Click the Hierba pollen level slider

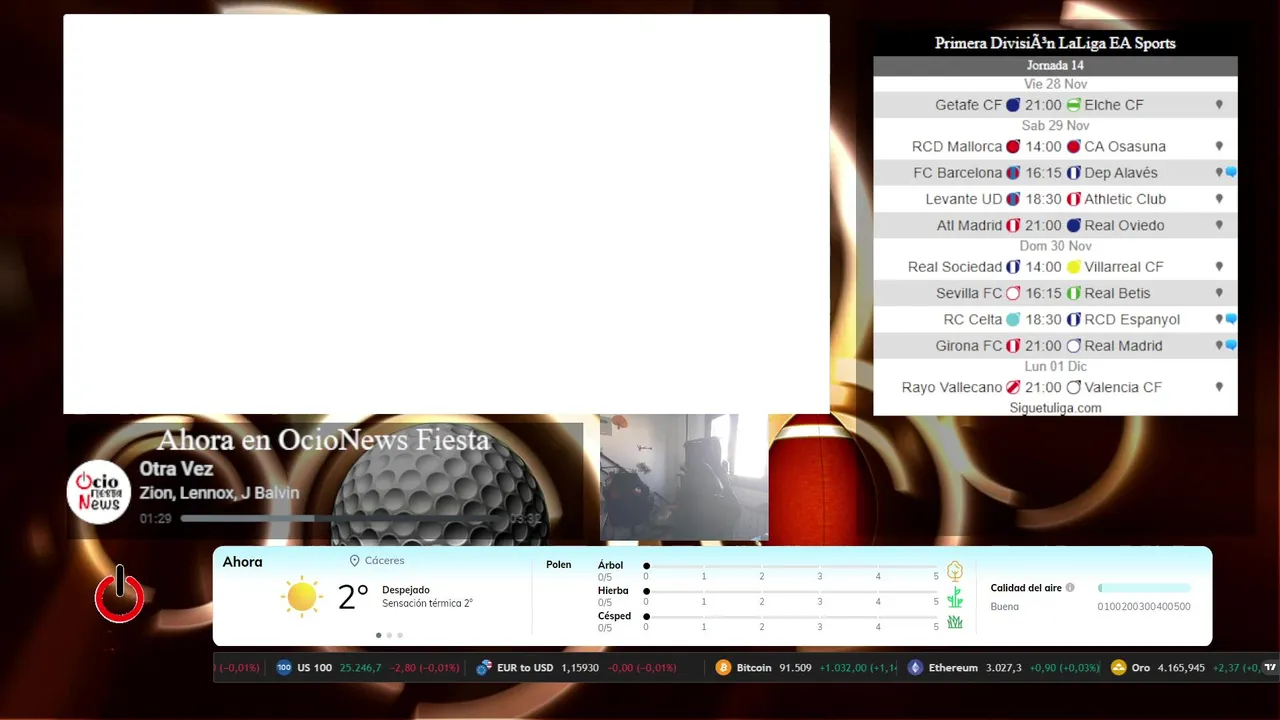coord(791,591)
